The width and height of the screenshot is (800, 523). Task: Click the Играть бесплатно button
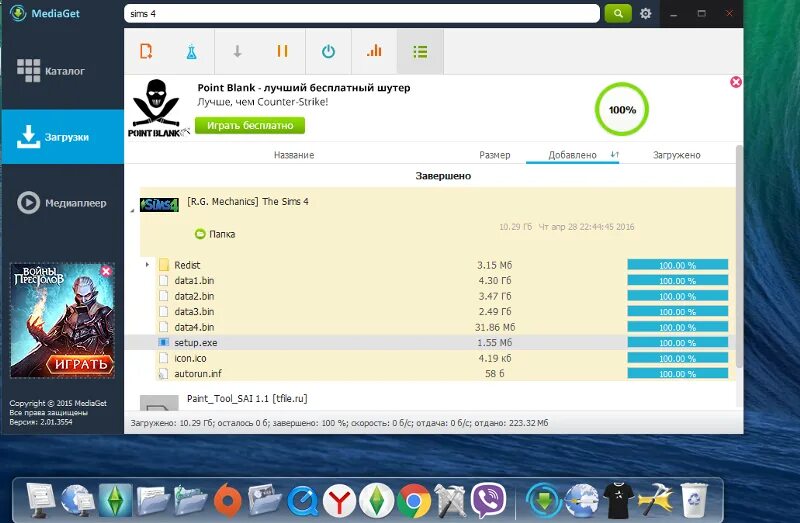point(249,126)
